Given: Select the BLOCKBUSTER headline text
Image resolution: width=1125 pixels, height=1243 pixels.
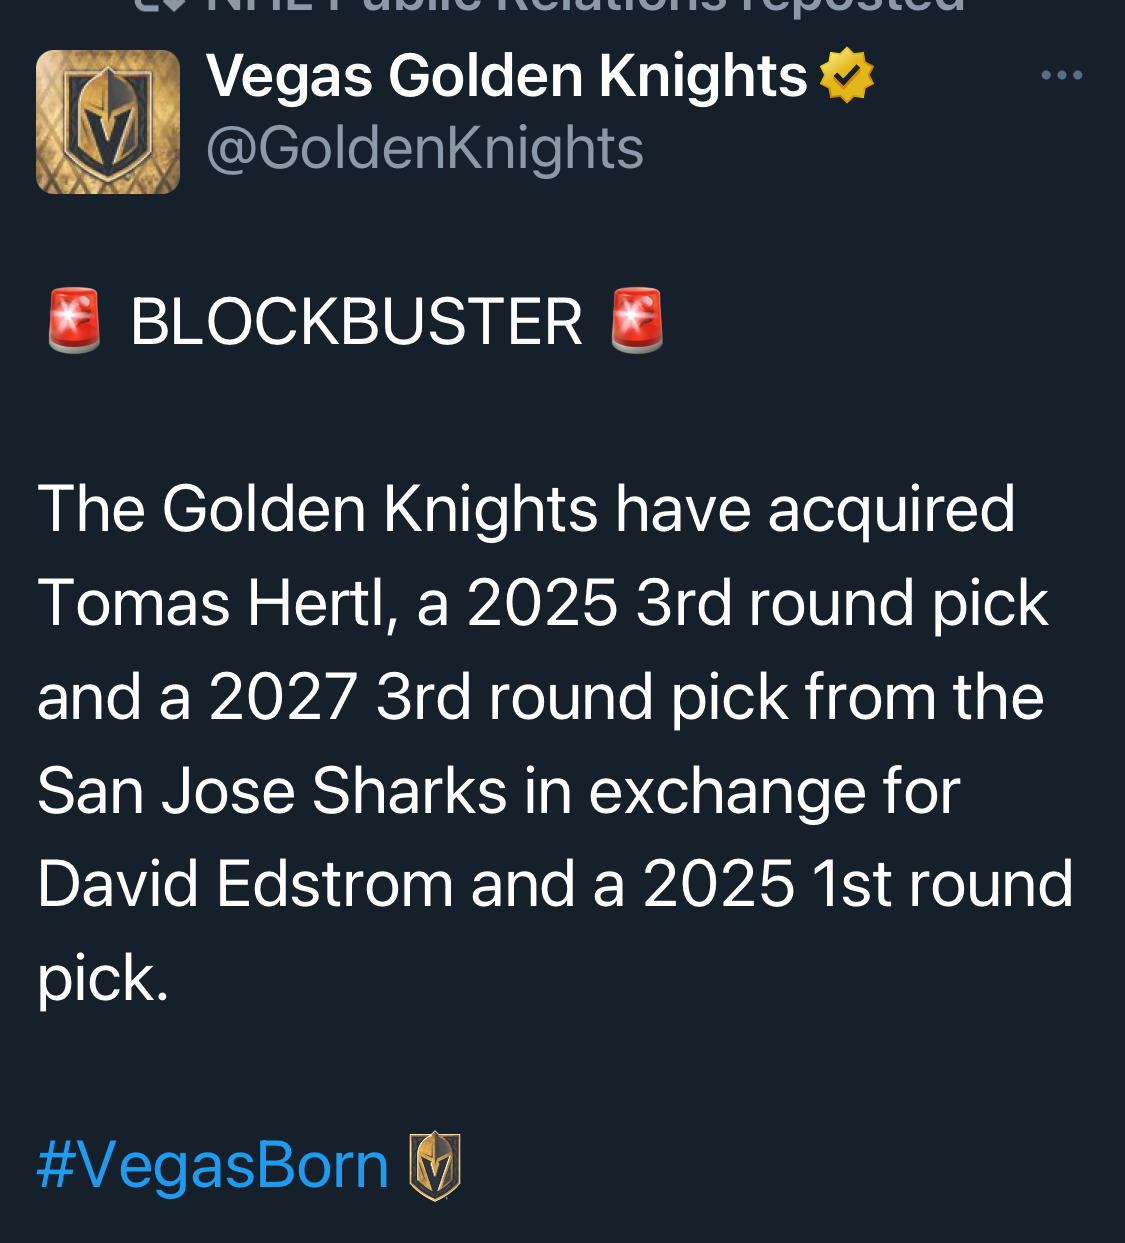Looking at the screenshot, I should [356, 322].
